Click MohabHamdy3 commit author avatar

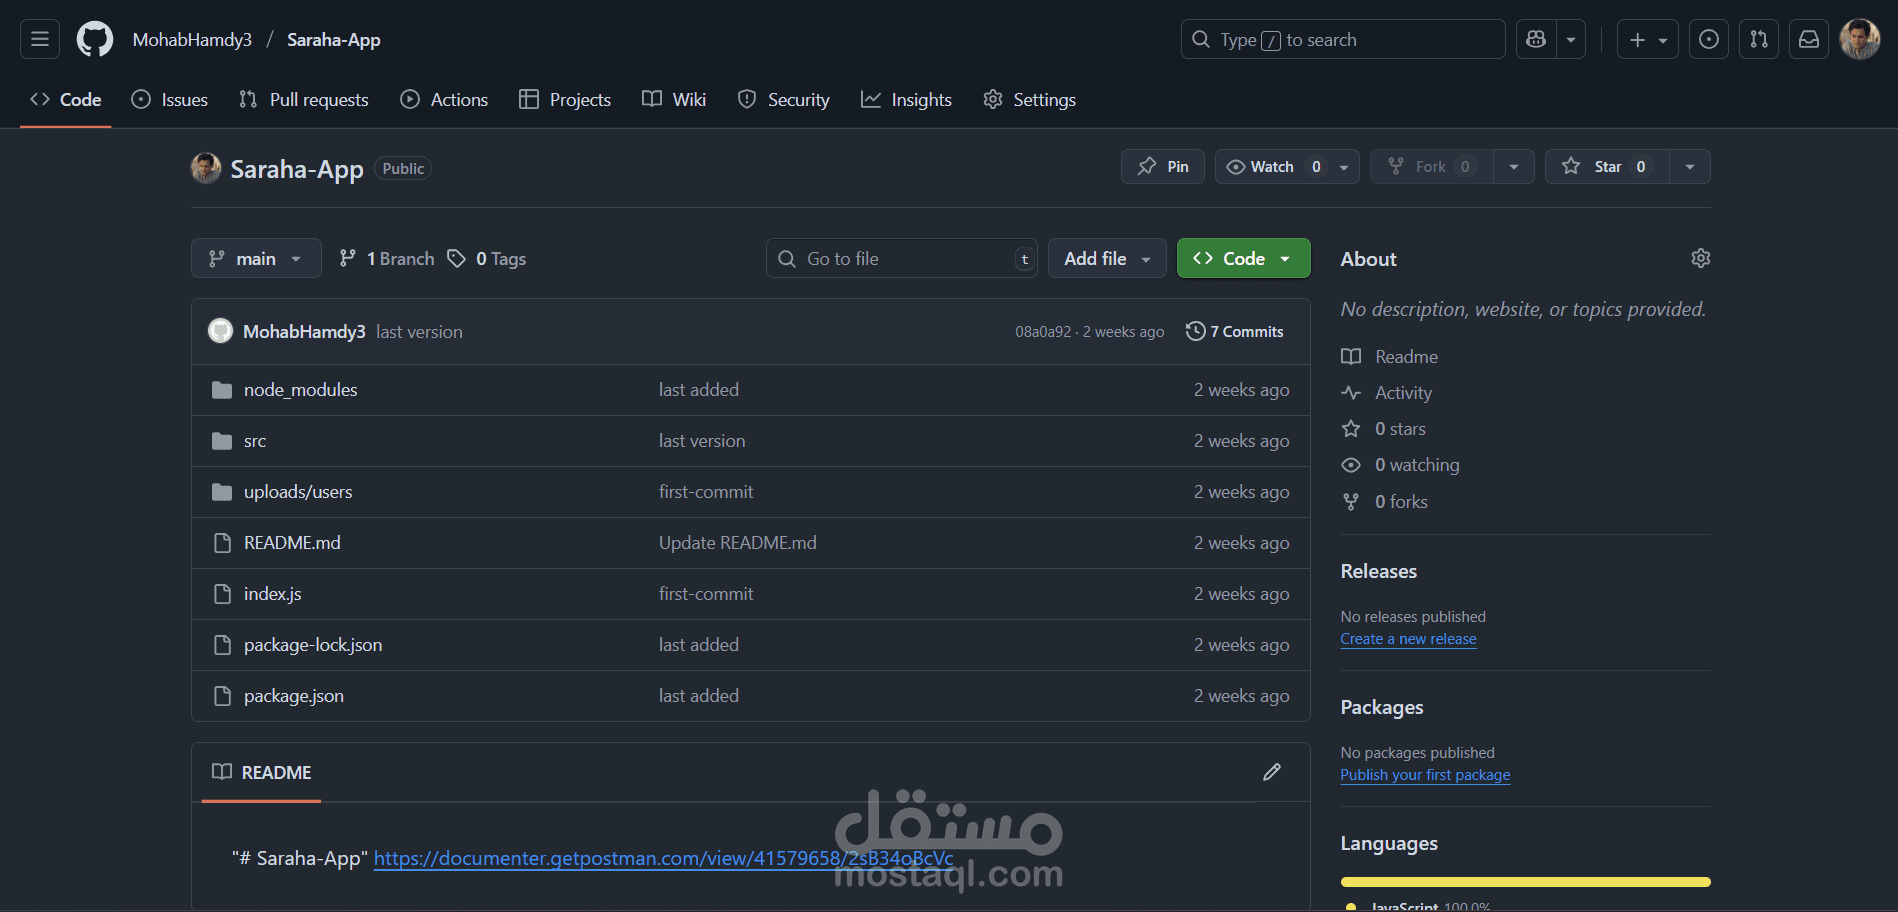point(220,331)
